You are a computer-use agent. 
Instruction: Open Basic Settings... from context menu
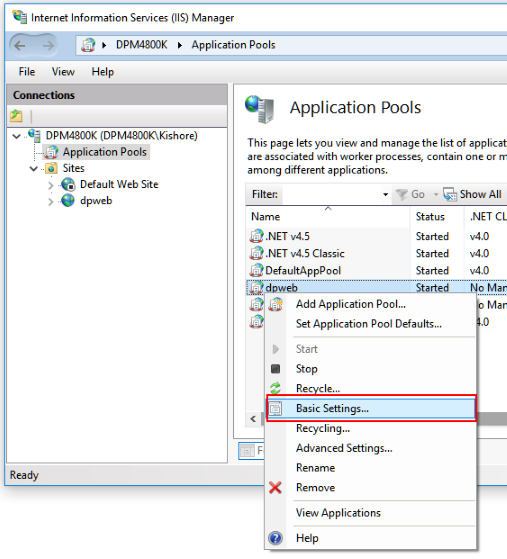(371, 408)
